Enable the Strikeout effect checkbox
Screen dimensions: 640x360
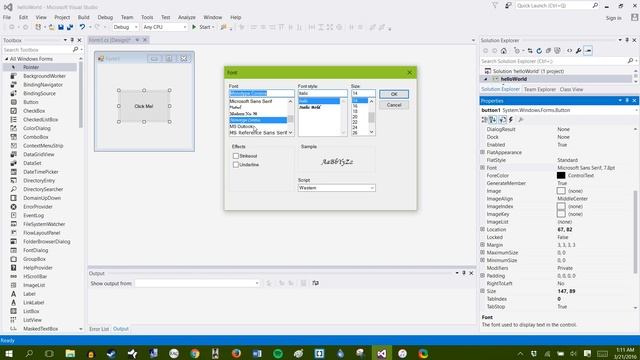tap(236, 156)
